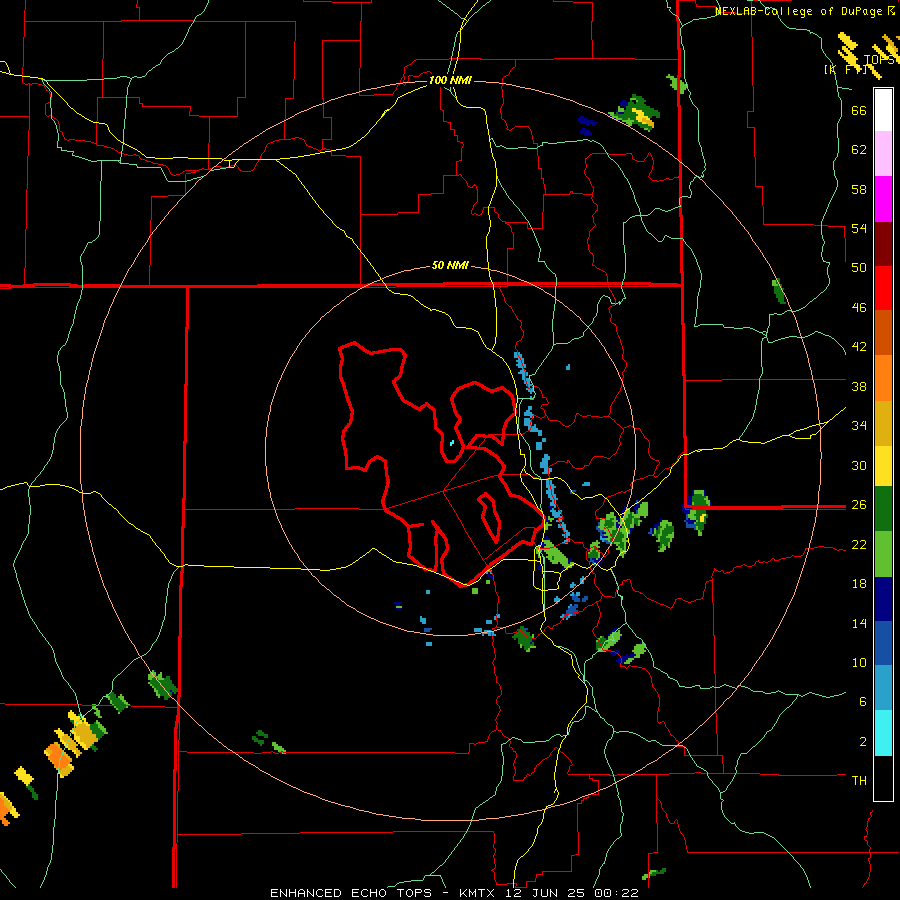900x900 pixels.
Task: Click the light blue swatch in the scale
Action: (883, 688)
